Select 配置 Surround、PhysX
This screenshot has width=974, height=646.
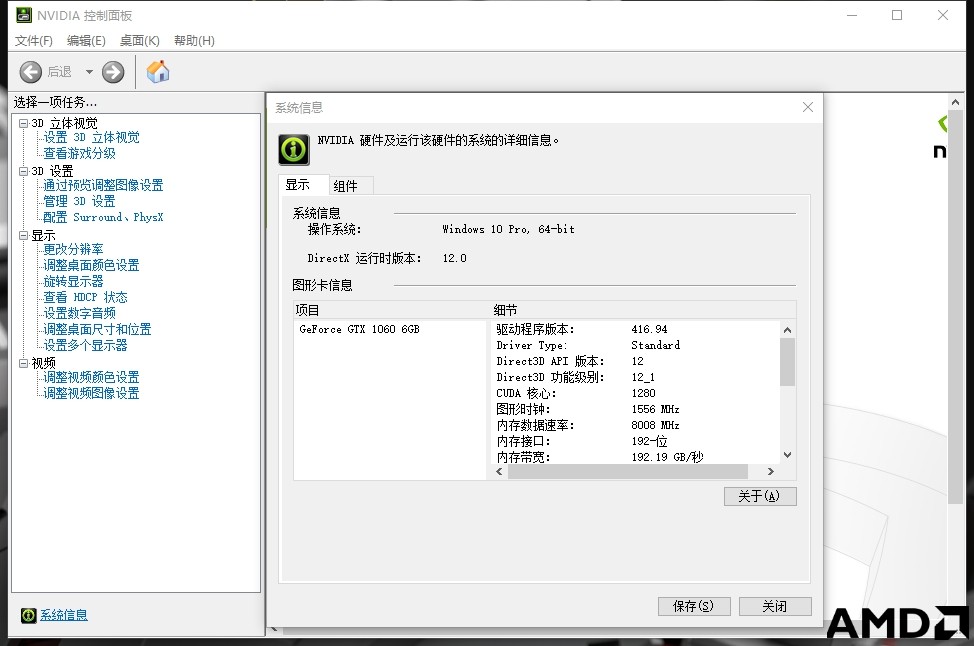point(103,217)
